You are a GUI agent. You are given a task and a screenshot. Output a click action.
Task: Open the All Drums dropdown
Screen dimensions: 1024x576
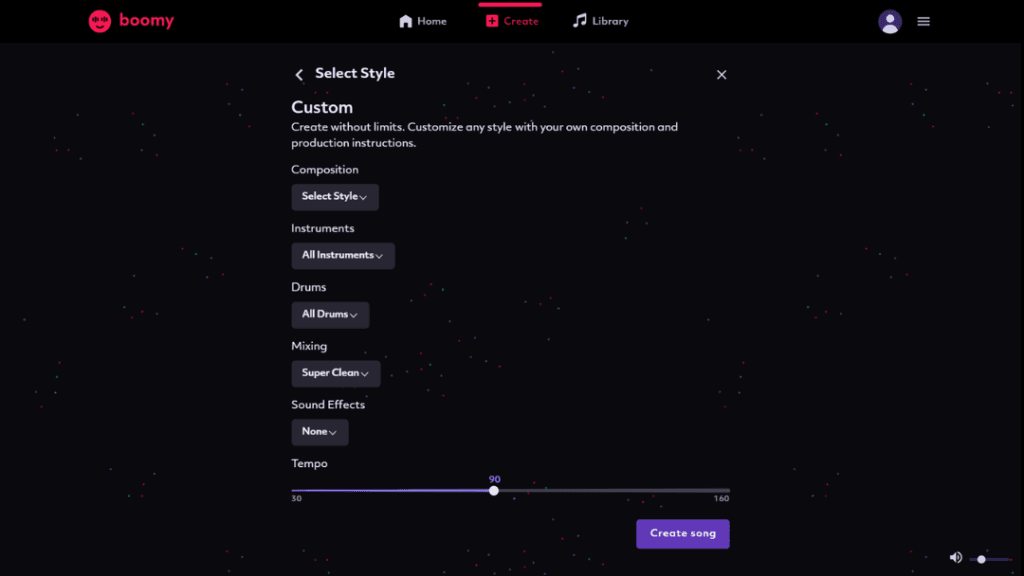point(330,314)
